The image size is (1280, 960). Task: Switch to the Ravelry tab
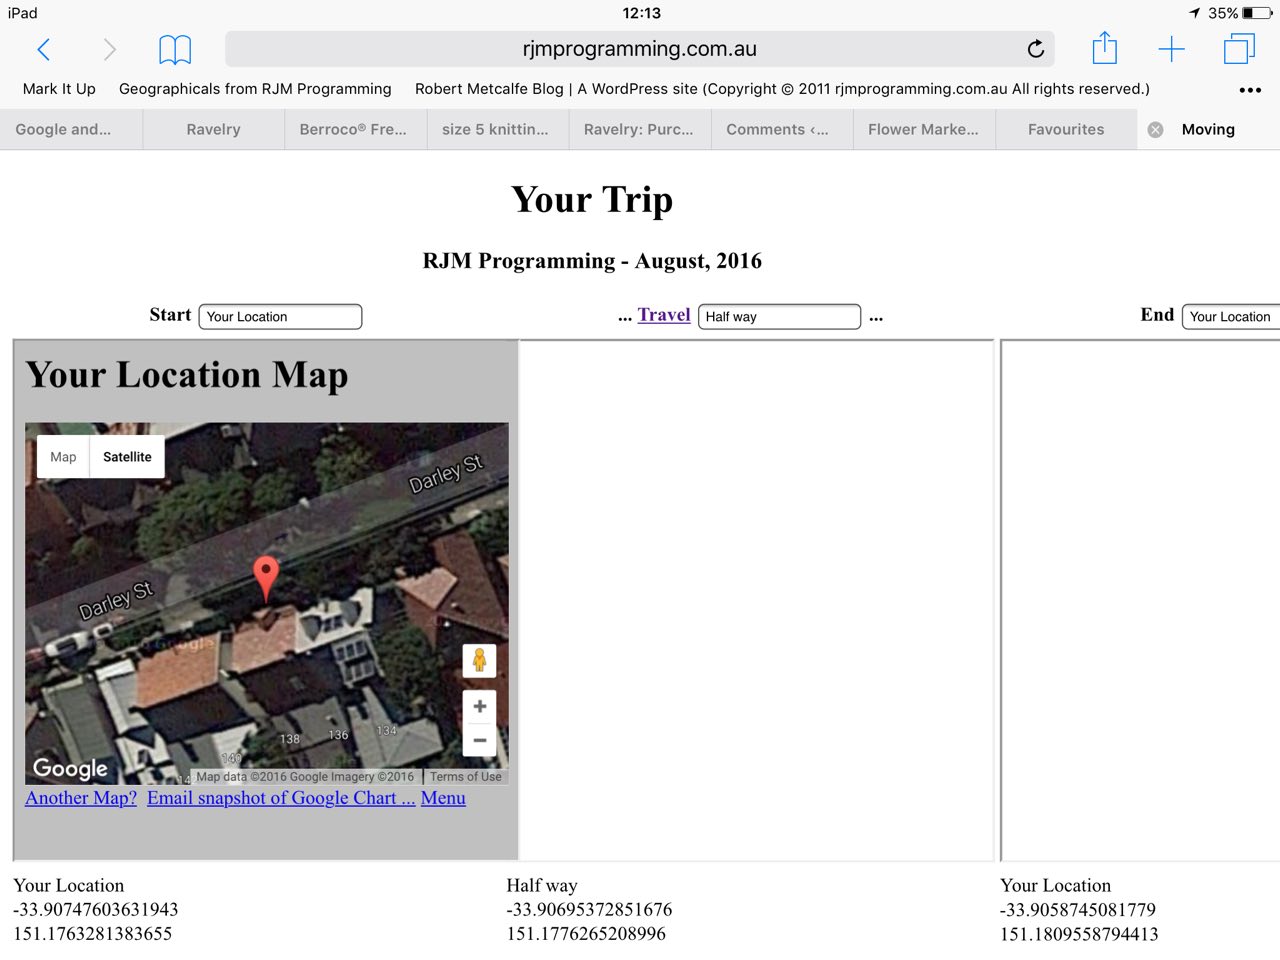click(213, 130)
